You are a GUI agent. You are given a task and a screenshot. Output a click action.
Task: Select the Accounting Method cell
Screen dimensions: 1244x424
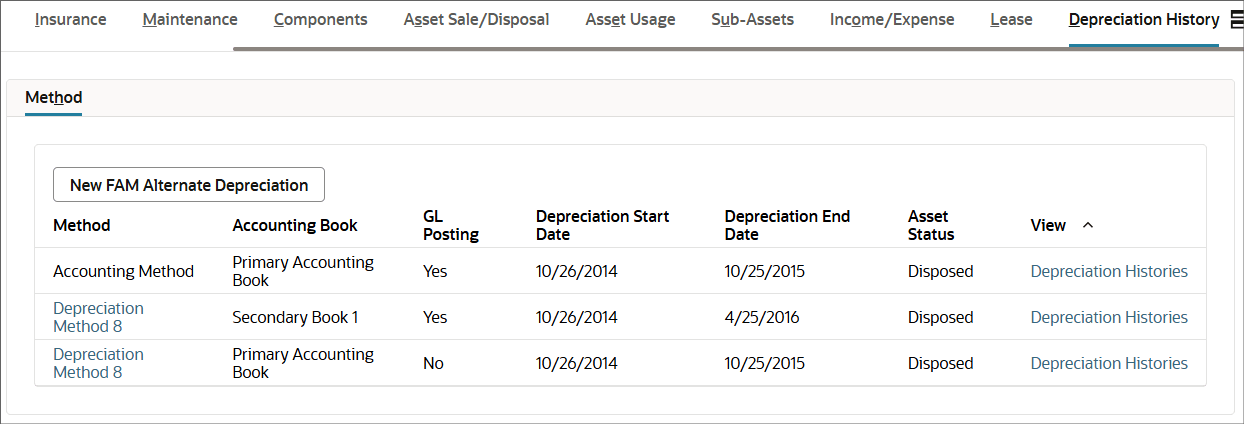[124, 271]
